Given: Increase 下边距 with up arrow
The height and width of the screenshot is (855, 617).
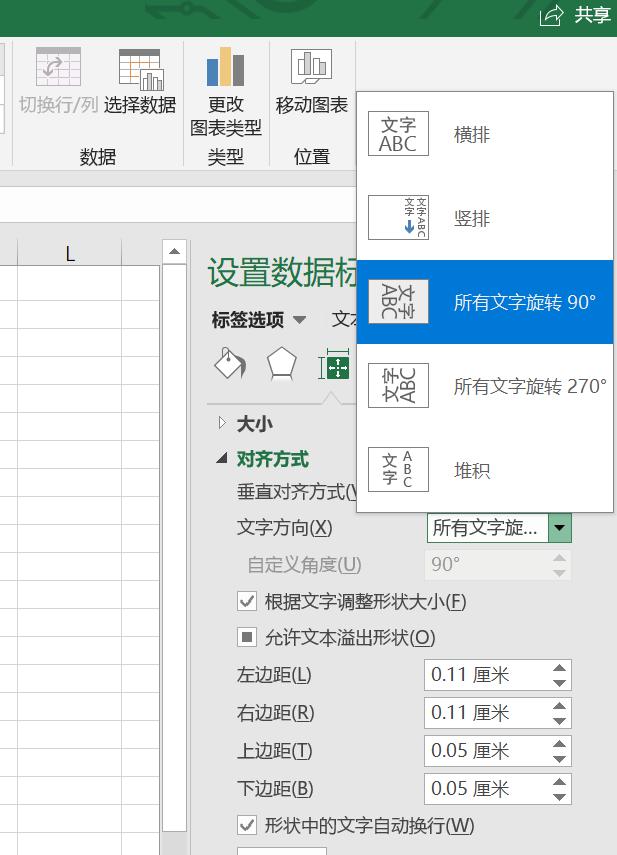Looking at the screenshot, I should point(559,781).
